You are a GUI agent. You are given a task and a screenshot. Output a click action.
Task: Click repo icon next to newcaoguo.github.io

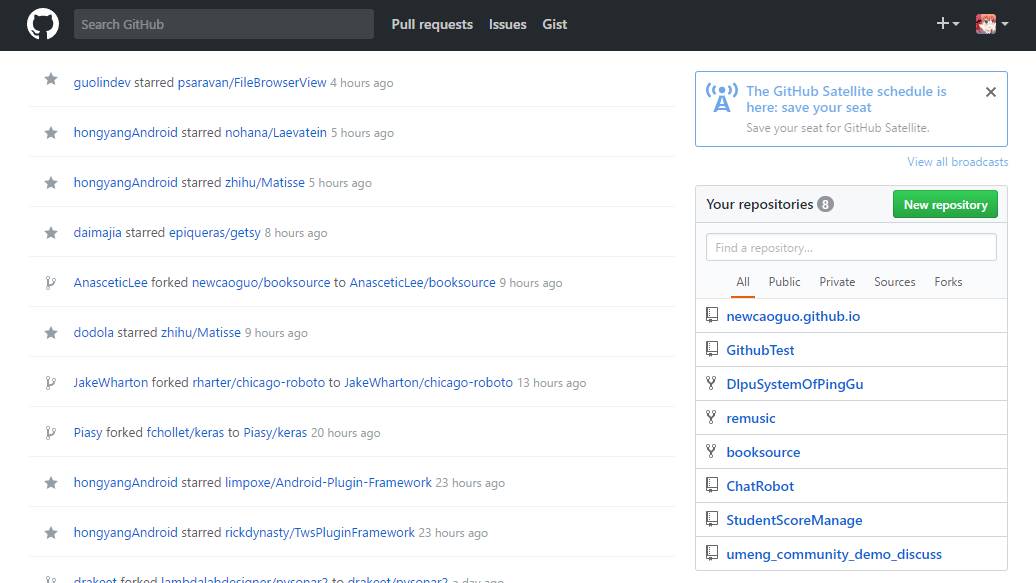(712, 315)
